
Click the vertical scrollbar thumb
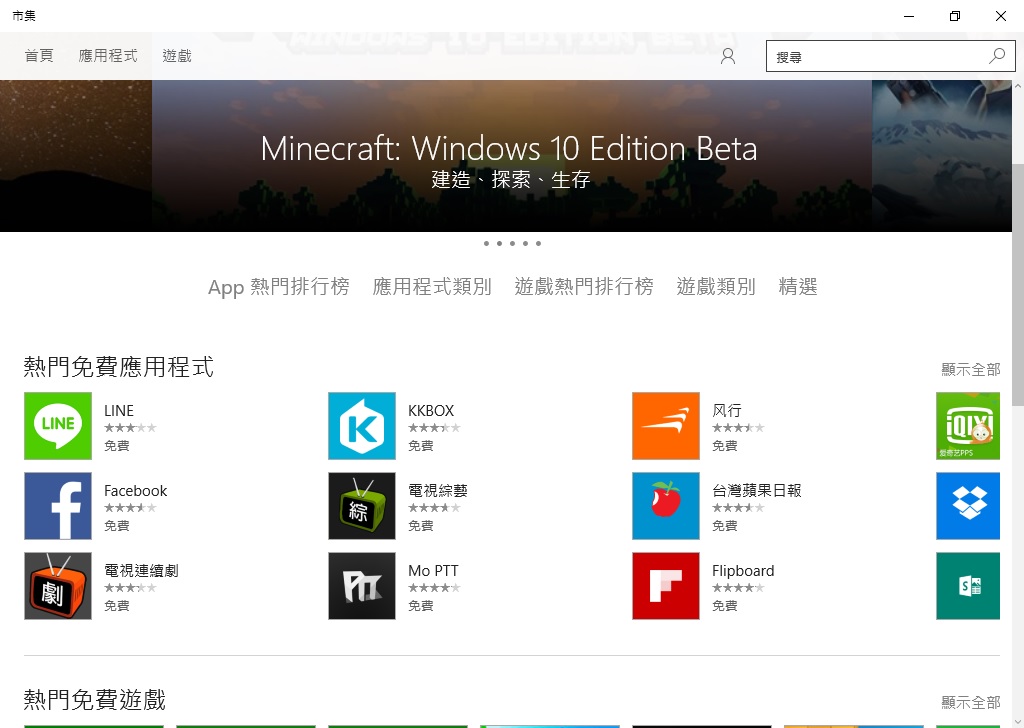coord(1018,284)
